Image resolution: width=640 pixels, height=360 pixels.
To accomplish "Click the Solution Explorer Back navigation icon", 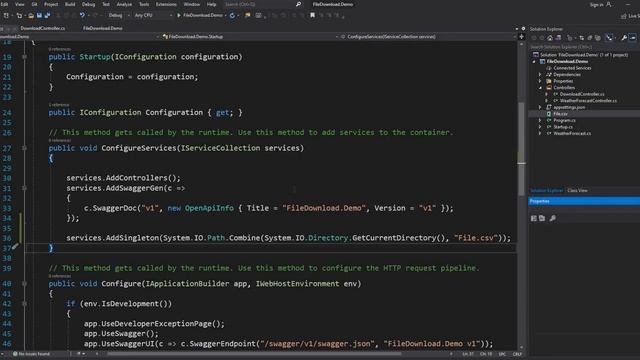I will (x=534, y=38).
